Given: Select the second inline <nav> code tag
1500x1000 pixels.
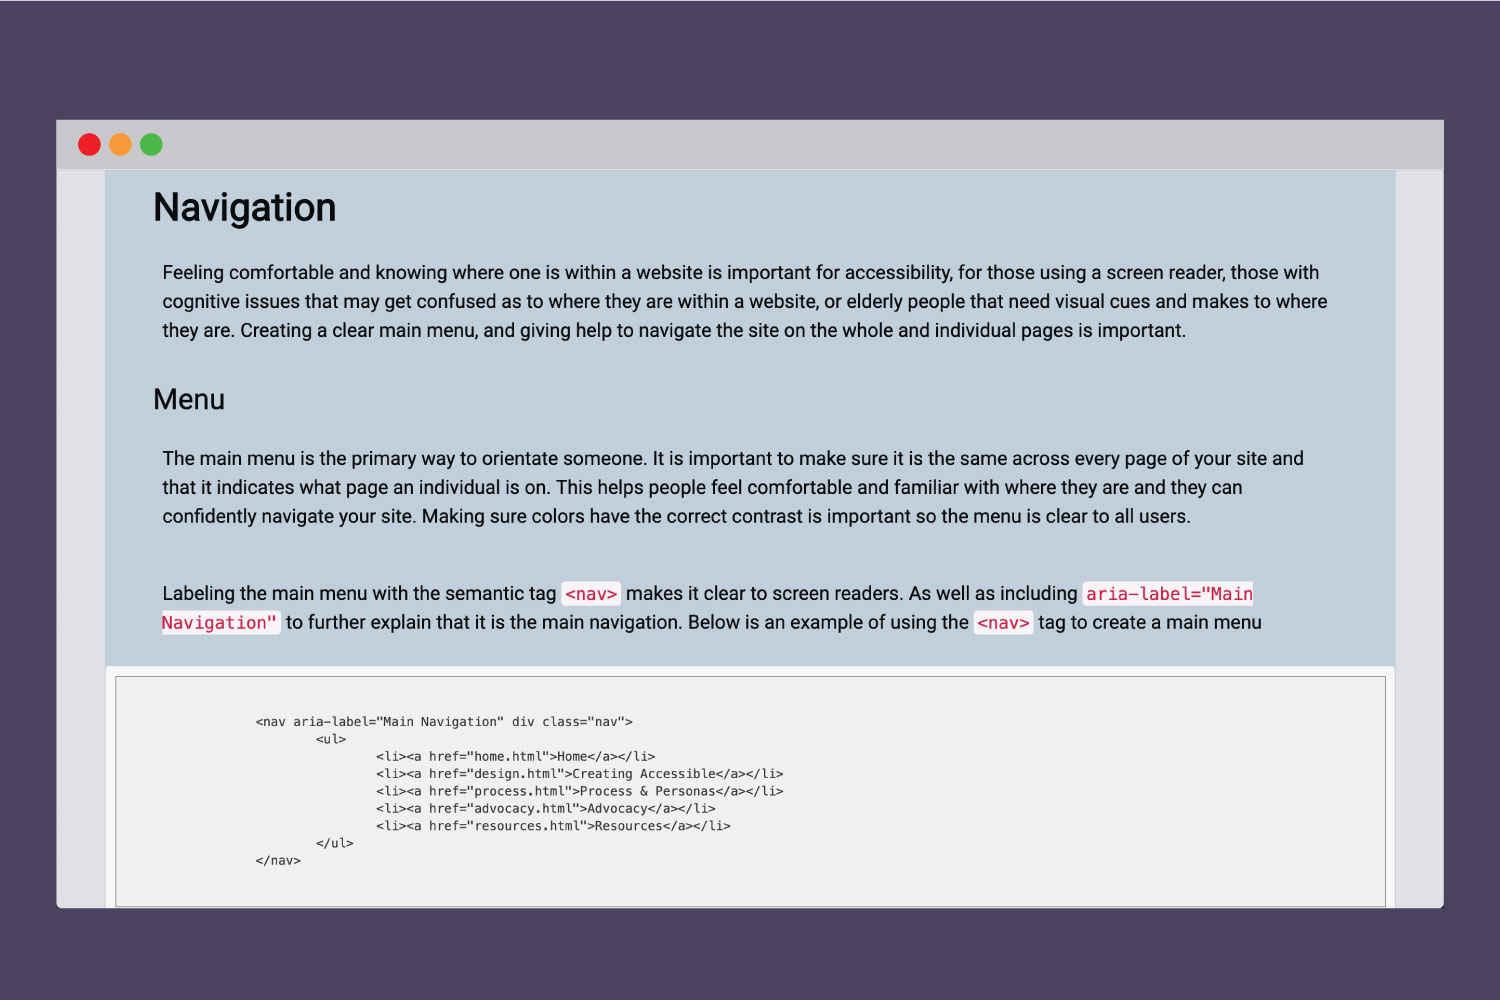Looking at the screenshot, I should [1003, 623].
